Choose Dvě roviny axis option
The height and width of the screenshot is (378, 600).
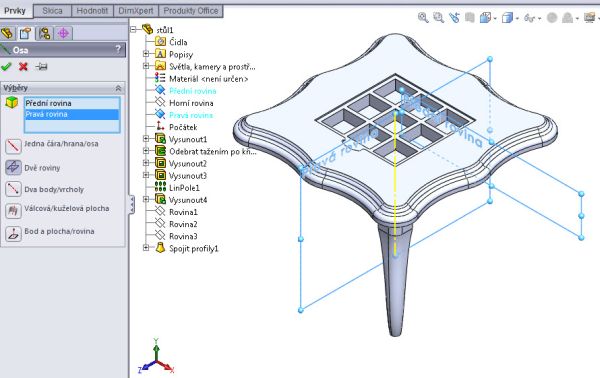(33, 168)
